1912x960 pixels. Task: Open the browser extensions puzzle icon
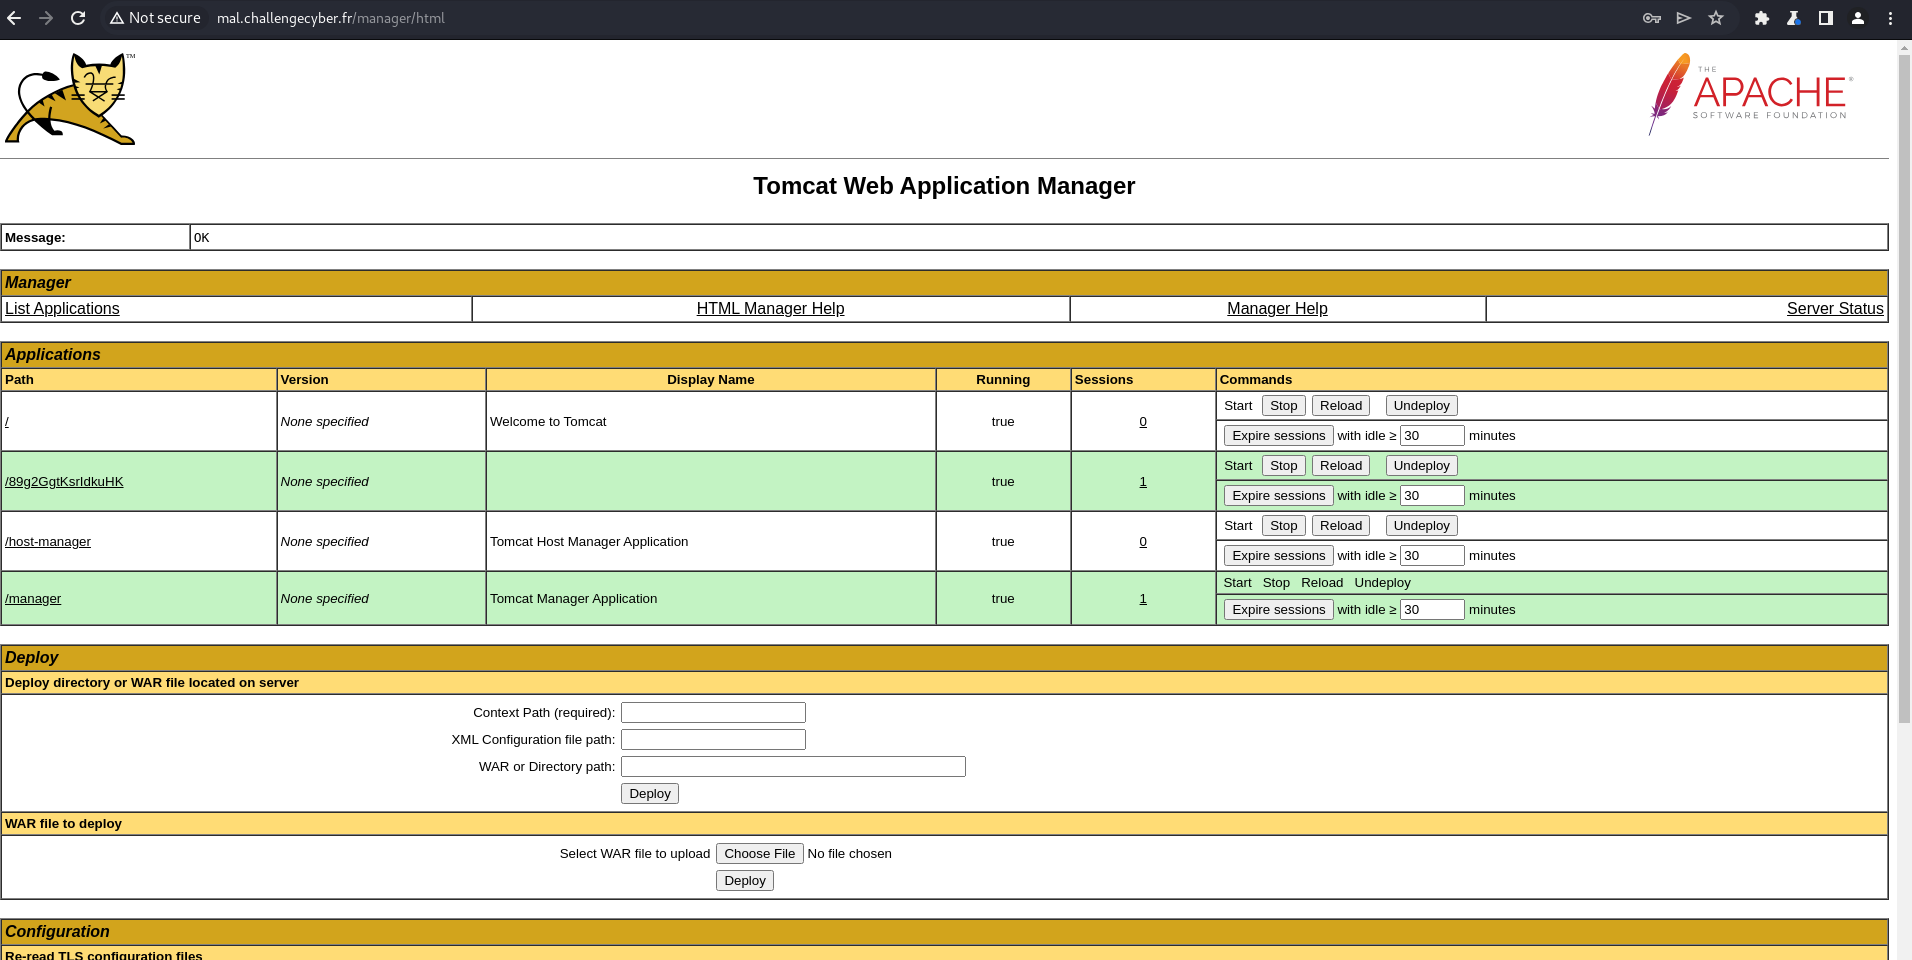pos(1762,18)
